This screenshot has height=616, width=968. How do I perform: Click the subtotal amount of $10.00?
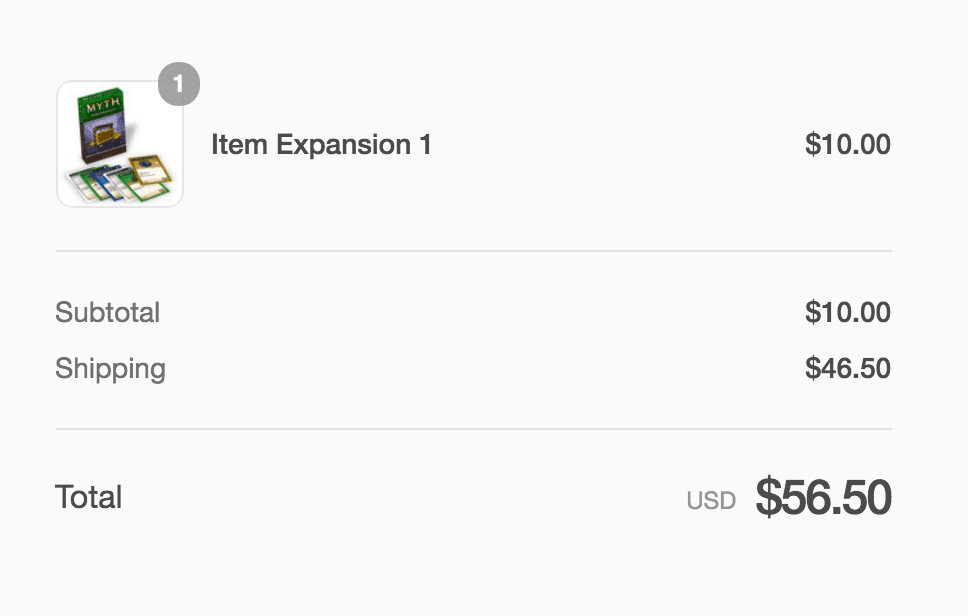pyautogui.click(x=848, y=312)
